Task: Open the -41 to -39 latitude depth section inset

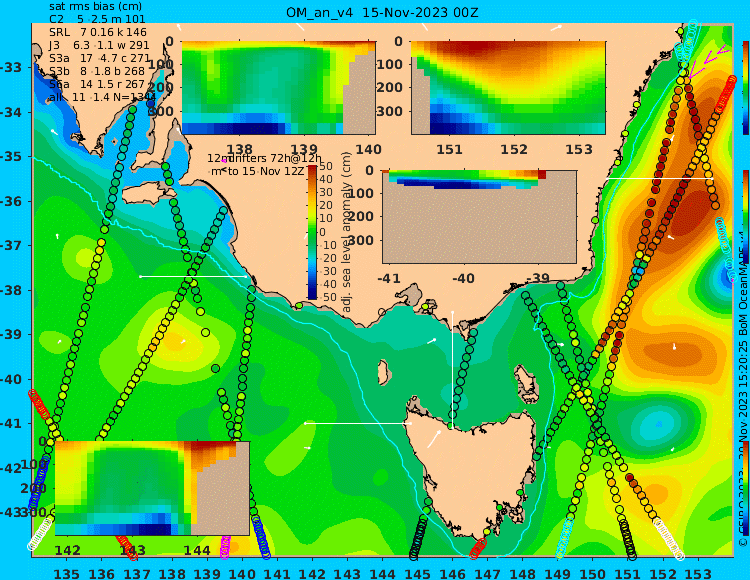Action: click(479, 217)
